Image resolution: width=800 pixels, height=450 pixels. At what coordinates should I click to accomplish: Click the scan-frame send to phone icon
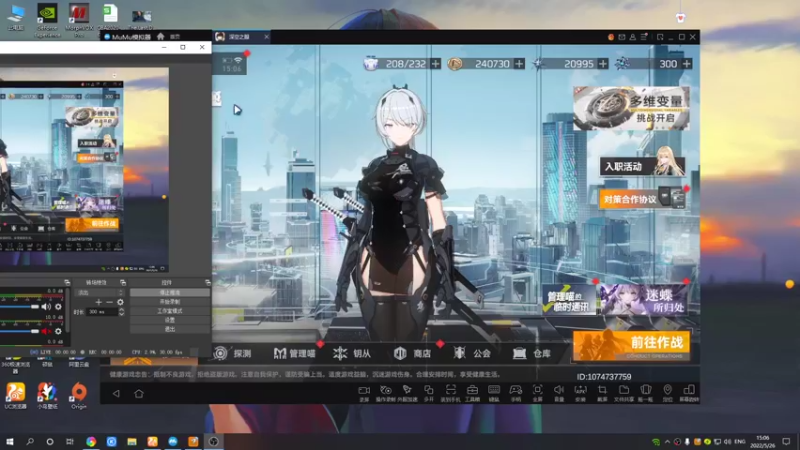(451, 391)
